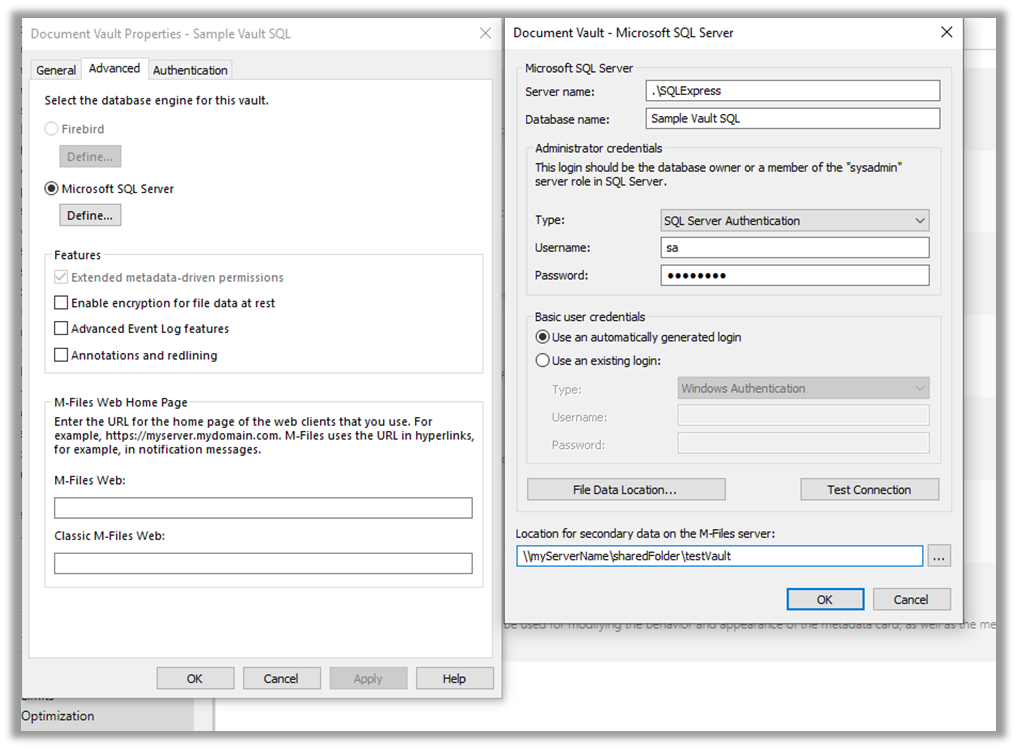Enable encryption for file data at rest
This screenshot has height=749, width=1017.
[x=62, y=303]
